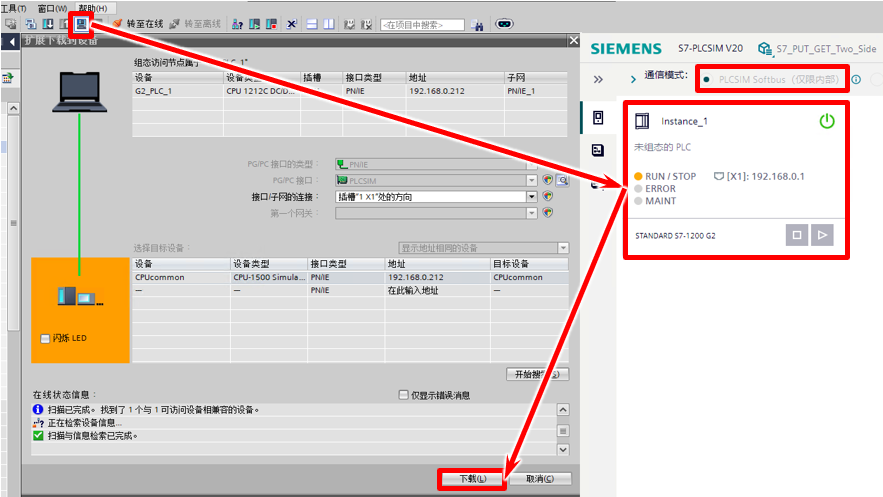
Task: Collapse the left panel arrow button
Action: 11,41
